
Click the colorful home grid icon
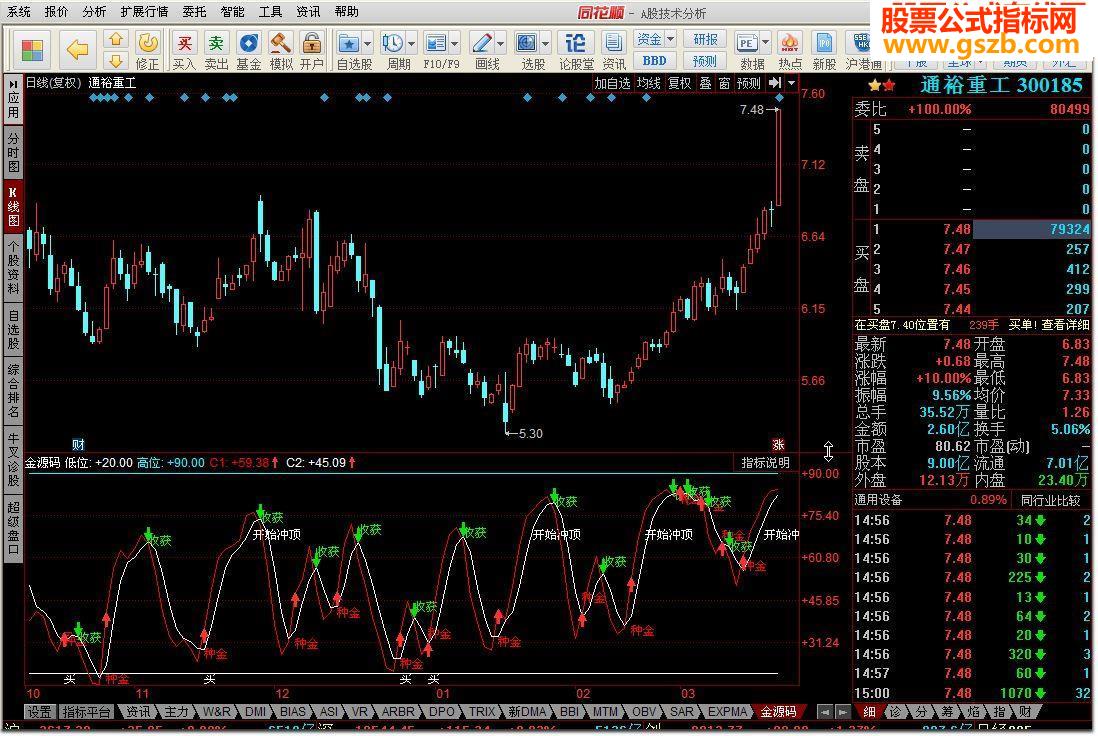[32, 49]
